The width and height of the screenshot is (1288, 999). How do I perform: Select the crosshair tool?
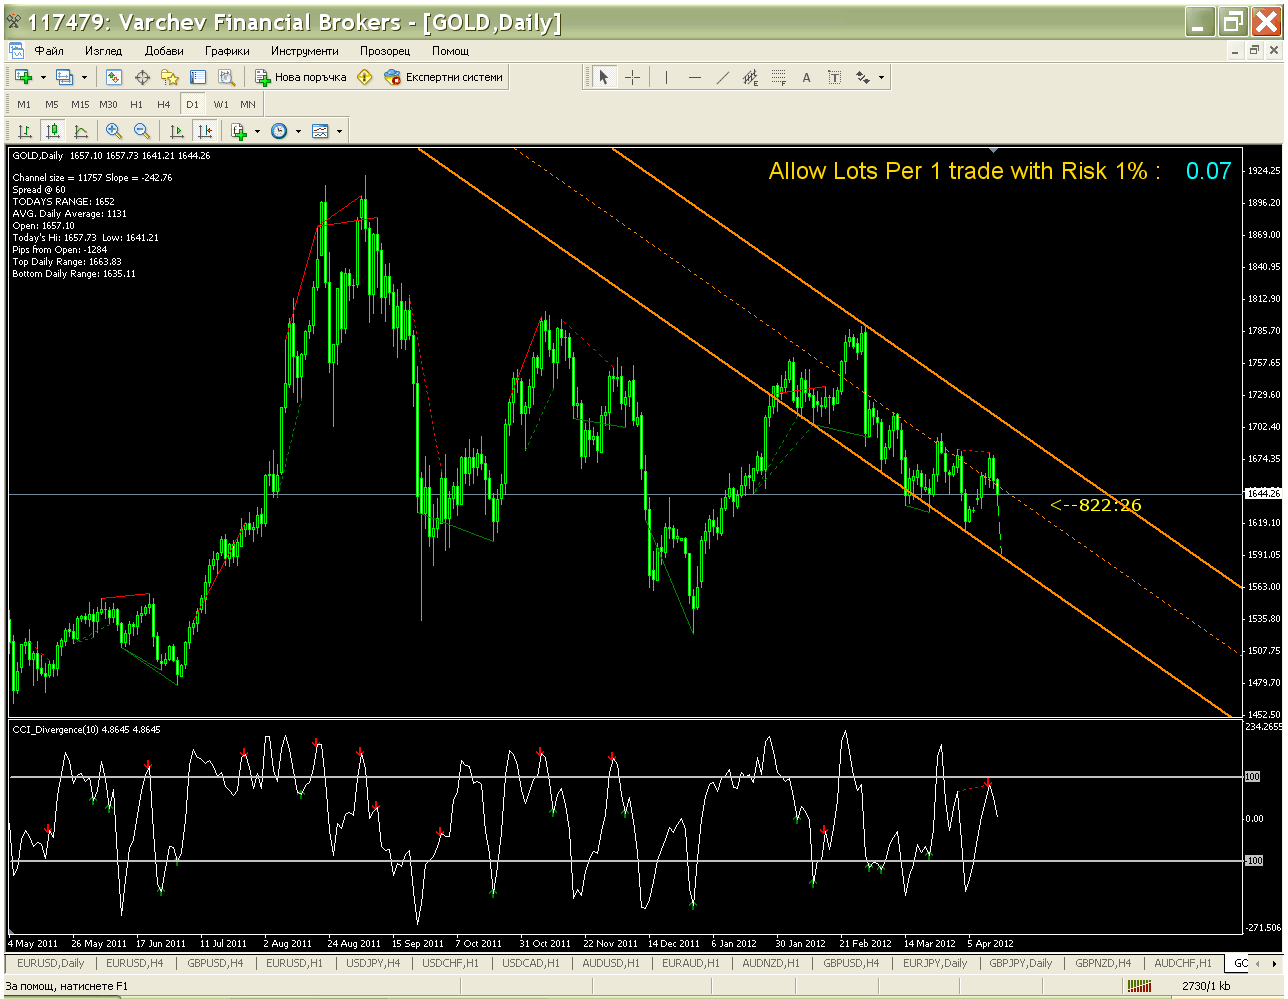coord(633,77)
